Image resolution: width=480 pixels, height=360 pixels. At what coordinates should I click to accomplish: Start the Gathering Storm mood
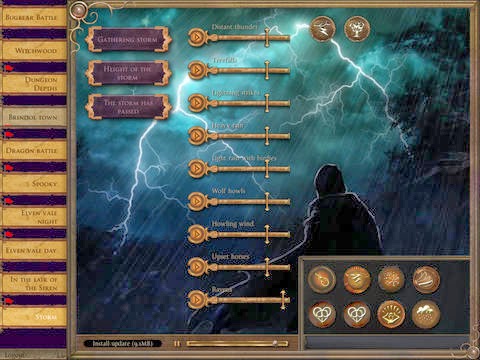pyautogui.click(x=128, y=40)
